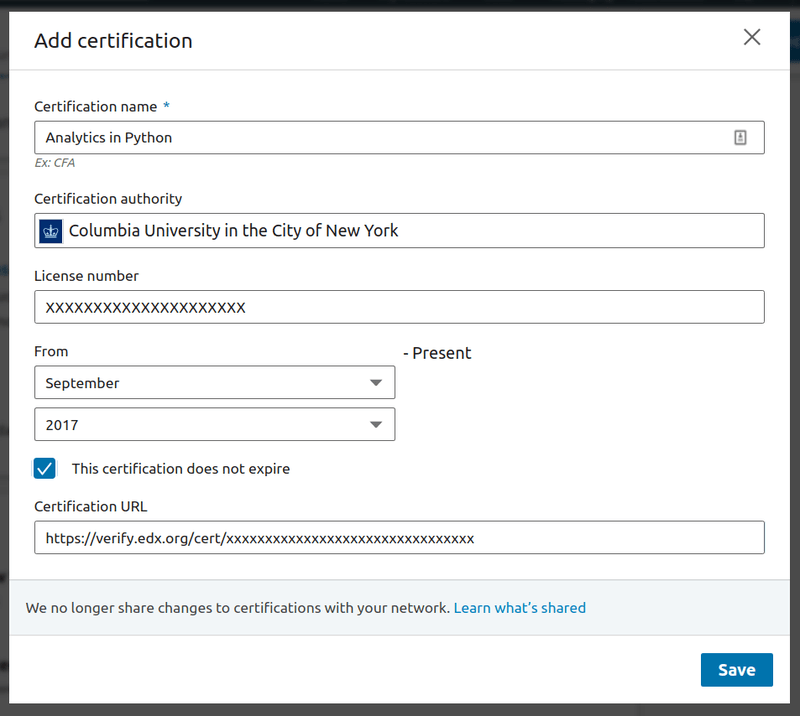Image resolution: width=800 pixels, height=716 pixels.
Task: Click the Columbia University crown logo
Action: click(x=50, y=231)
